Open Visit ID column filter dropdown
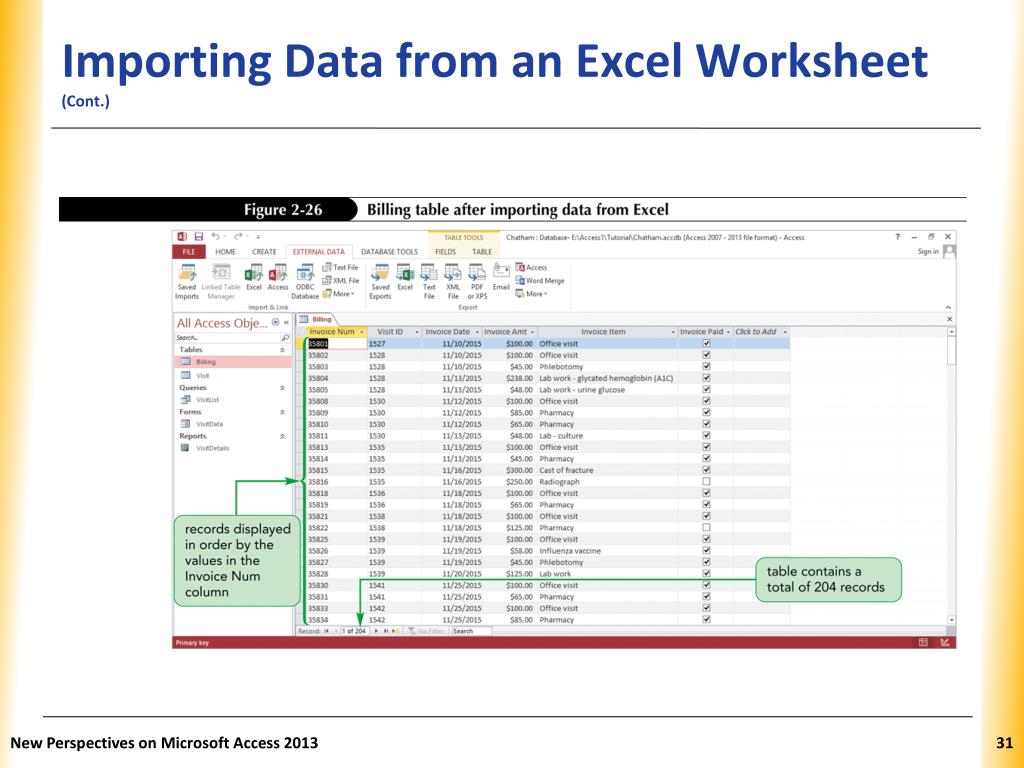Viewport: 1024px width, 768px height. pyautogui.click(x=417, y=332)
